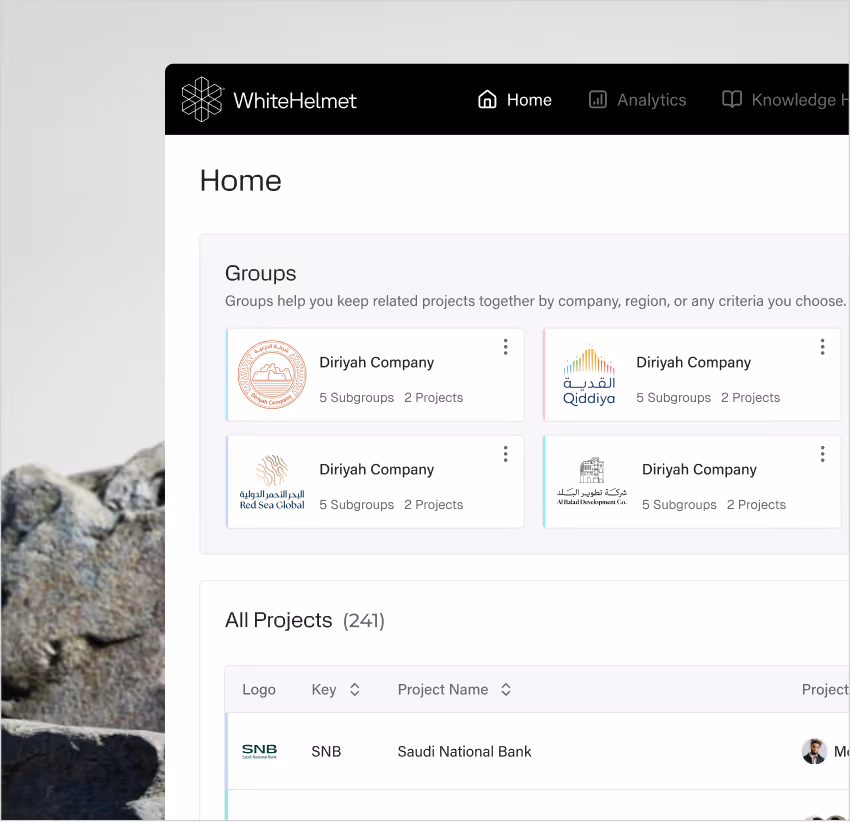Click the WhiteHelmet snowflake logo icon
850x822 pixels.
202,99
